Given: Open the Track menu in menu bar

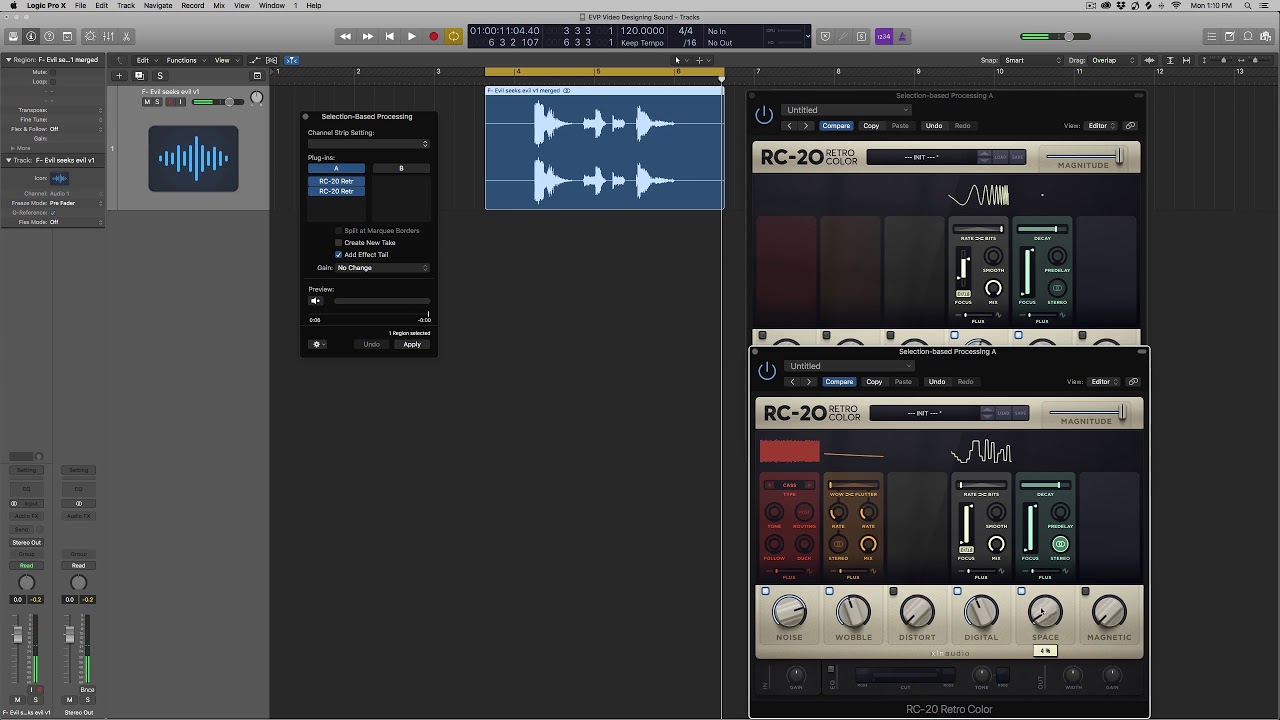Looking at the screenshot, I should point(126,6).
